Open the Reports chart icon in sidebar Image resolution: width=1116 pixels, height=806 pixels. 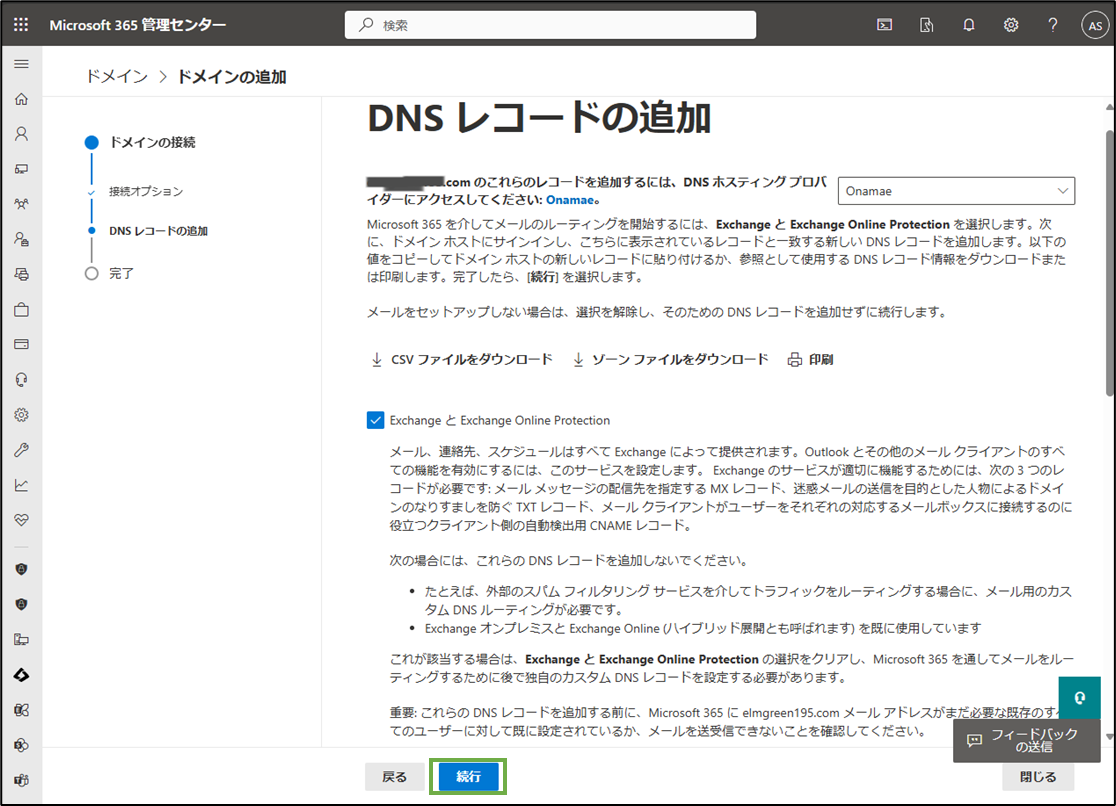point(21,485)
